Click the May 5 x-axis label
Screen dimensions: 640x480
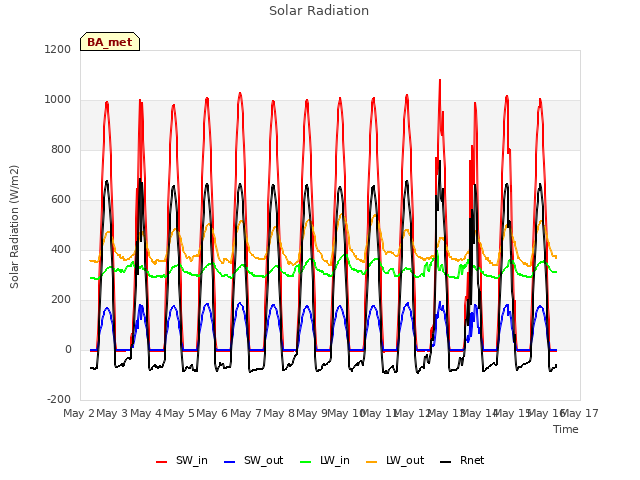pyautogui.click(x=179, y=413)
